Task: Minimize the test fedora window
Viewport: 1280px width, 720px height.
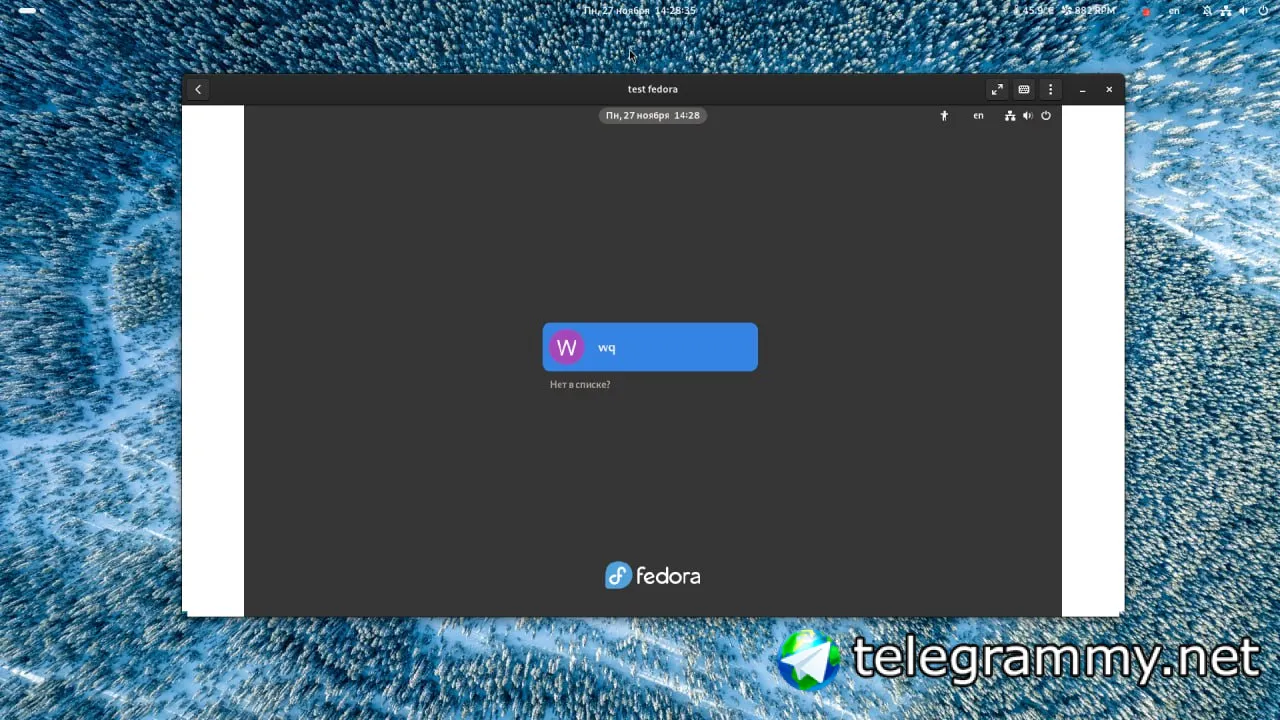Action: point(1083,89)
